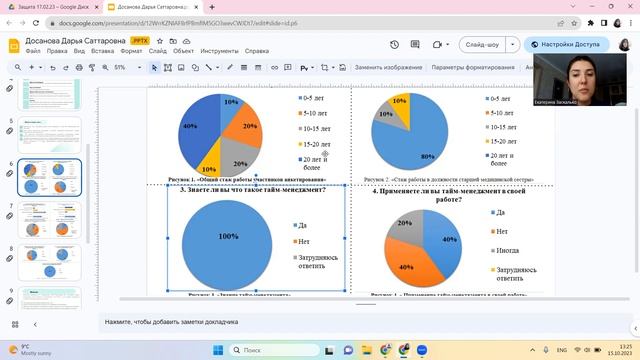Viewport: 640px width, 360px height.
Task: Click the horizontal canvas scrollbar
Action: pyautogui.click(x=374, y=299)
